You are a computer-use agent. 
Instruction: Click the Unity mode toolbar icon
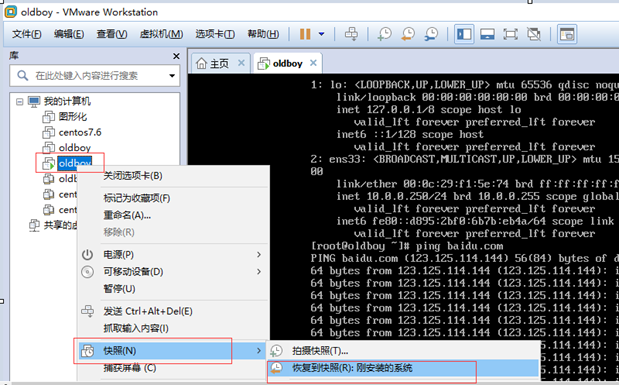point(534,34)
